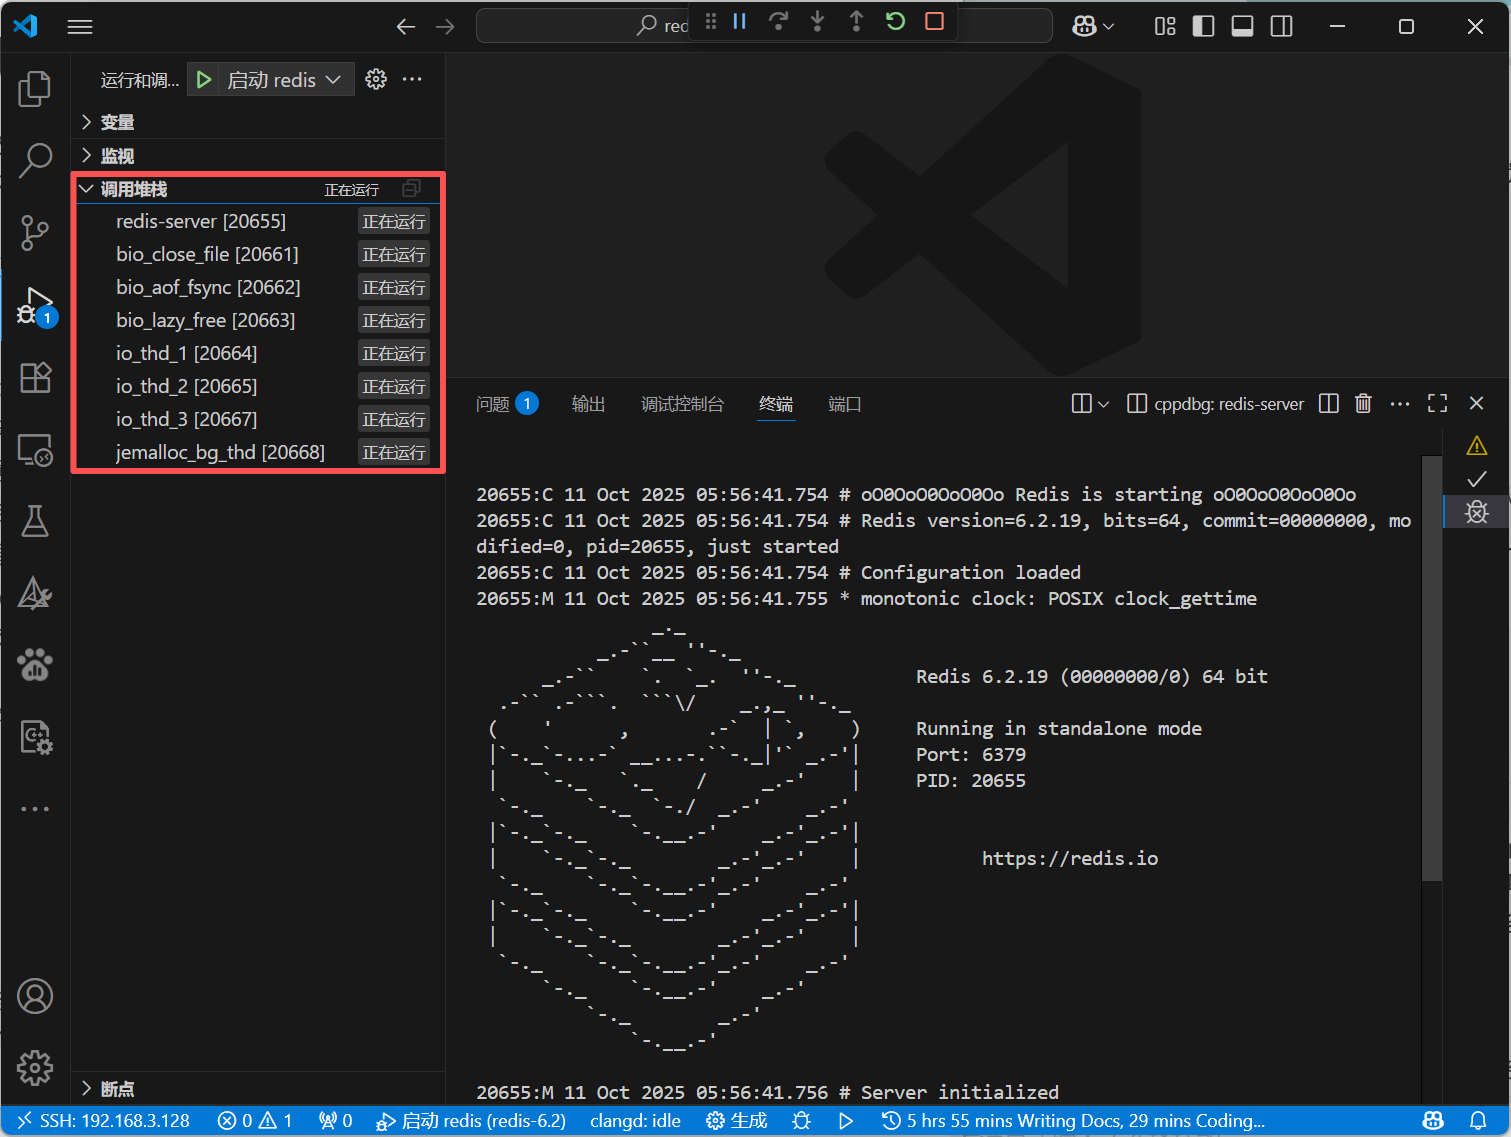The image size is (1511, 1137).
Task: Toggle the secondary side bar
Action: pyautogui.click(x=1282, y=26)
